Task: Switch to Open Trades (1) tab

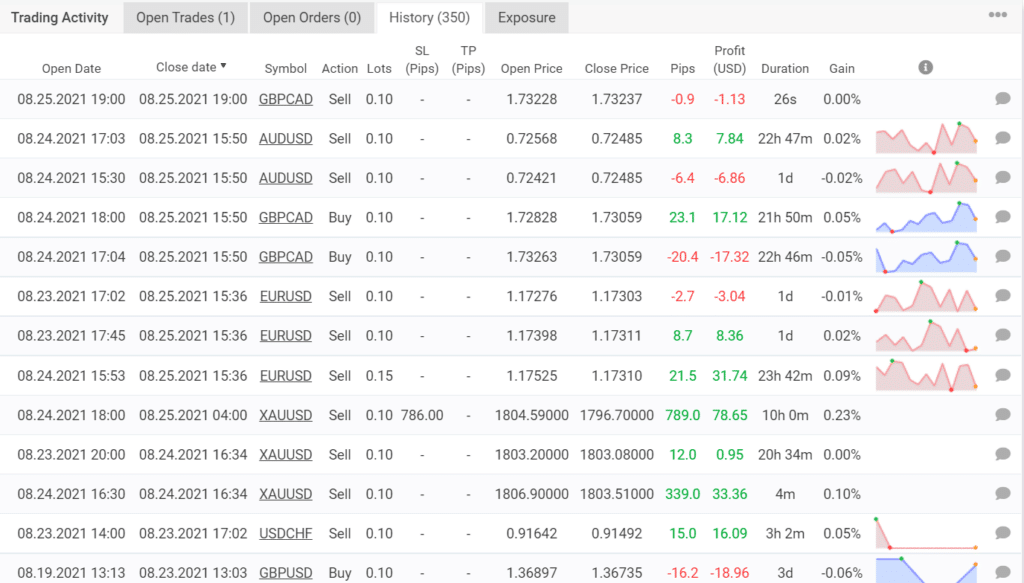Action: click(185, 17)
